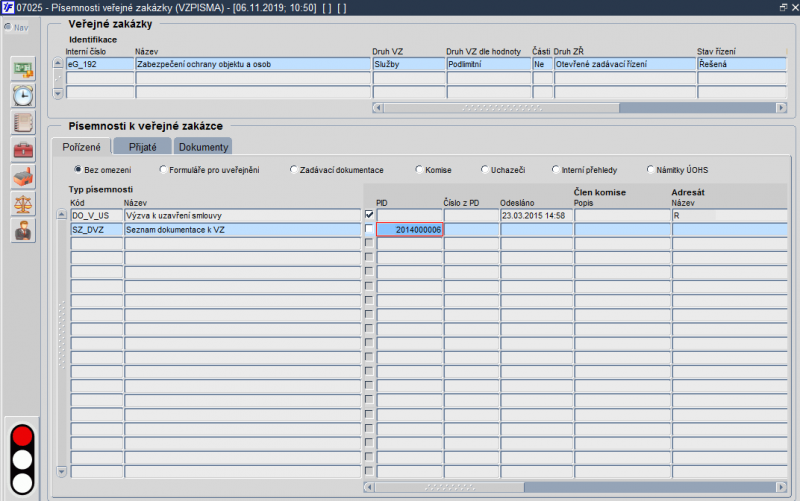
Task: Open the justice scales icon
Action: click(23, 204)
